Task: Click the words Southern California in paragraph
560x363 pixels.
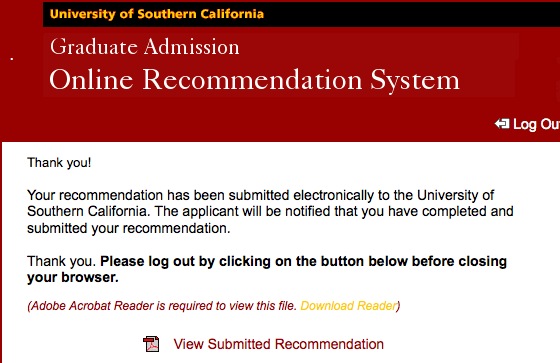Action: pos(88,211)
